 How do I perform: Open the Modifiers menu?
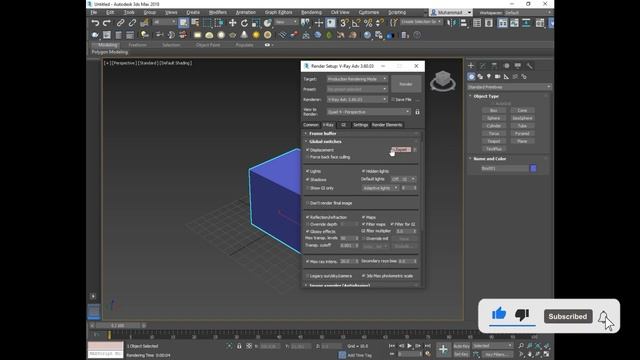[218, 13]
